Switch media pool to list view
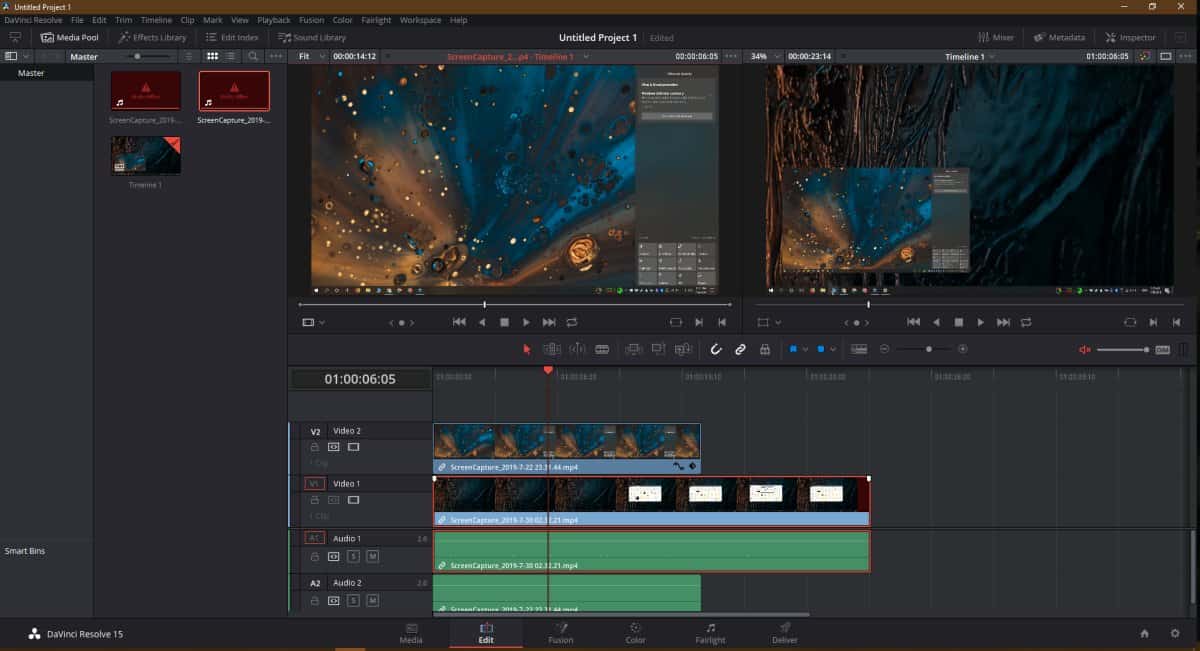This screenshot has width=1200, height=651. 231,56
